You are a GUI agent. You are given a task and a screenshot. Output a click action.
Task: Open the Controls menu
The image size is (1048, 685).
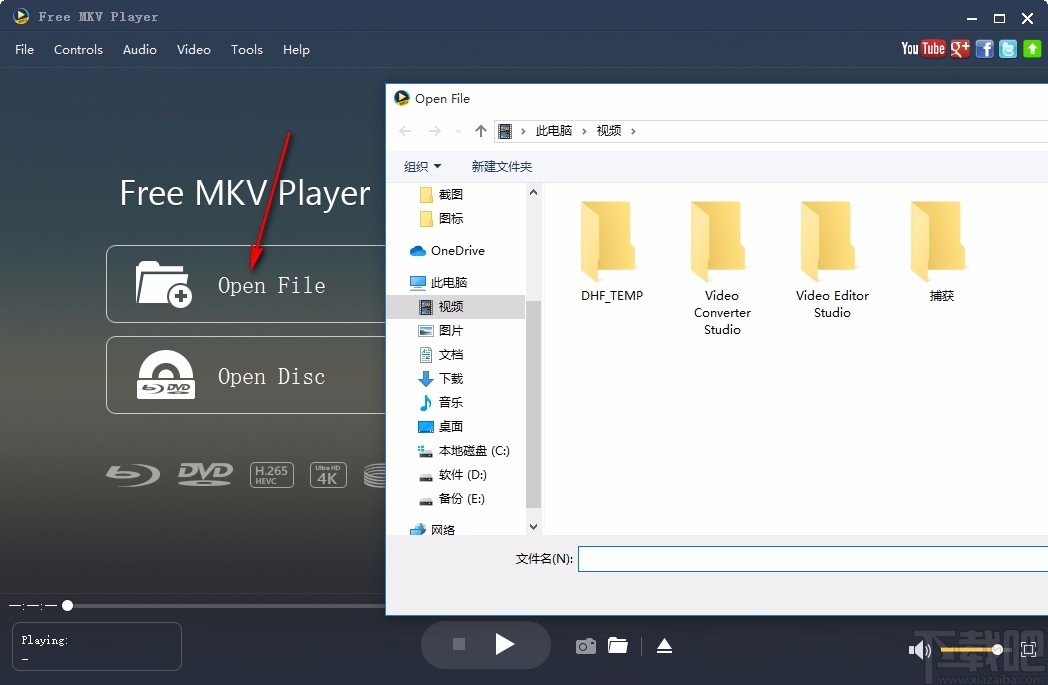point(78,49)
